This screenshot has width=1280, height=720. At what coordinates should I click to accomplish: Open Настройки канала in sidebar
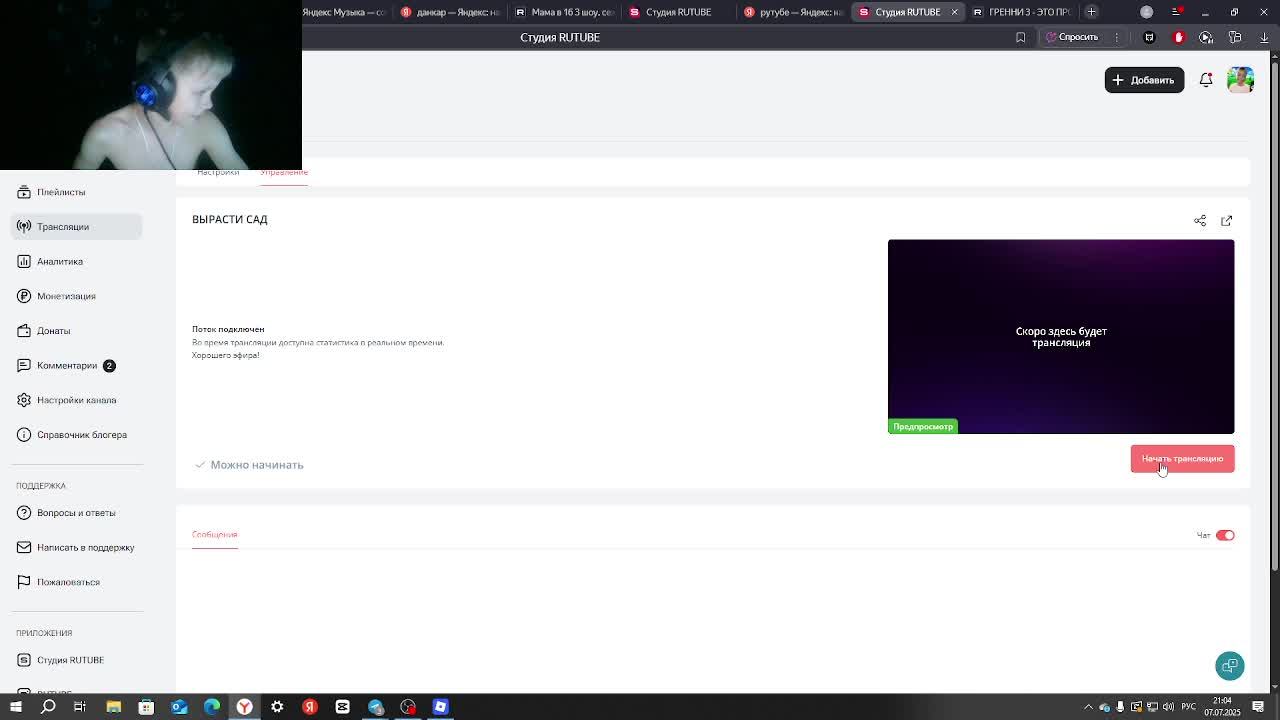pyautogui.click(x=76, y=400)
